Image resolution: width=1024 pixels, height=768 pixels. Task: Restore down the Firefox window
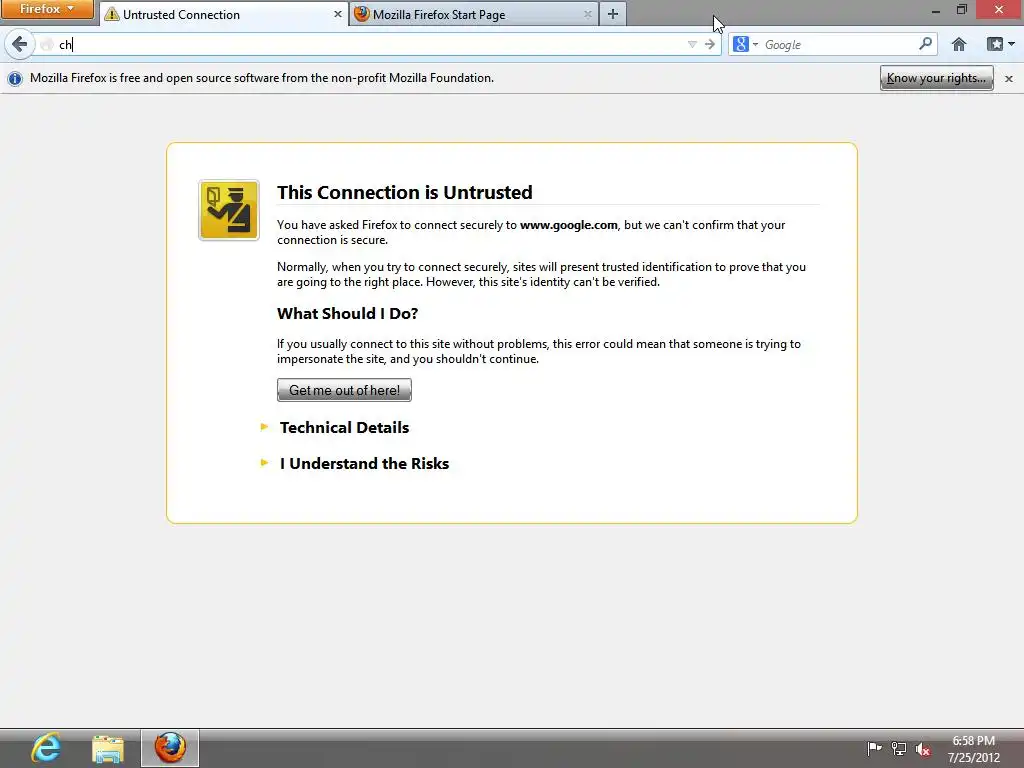point(962,10)
